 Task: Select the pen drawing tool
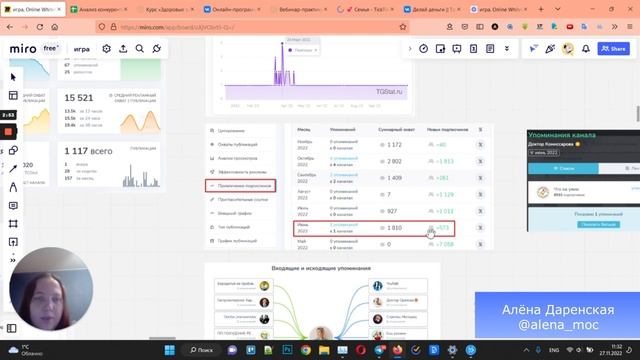pyautogui.click(x=13, y=187)
